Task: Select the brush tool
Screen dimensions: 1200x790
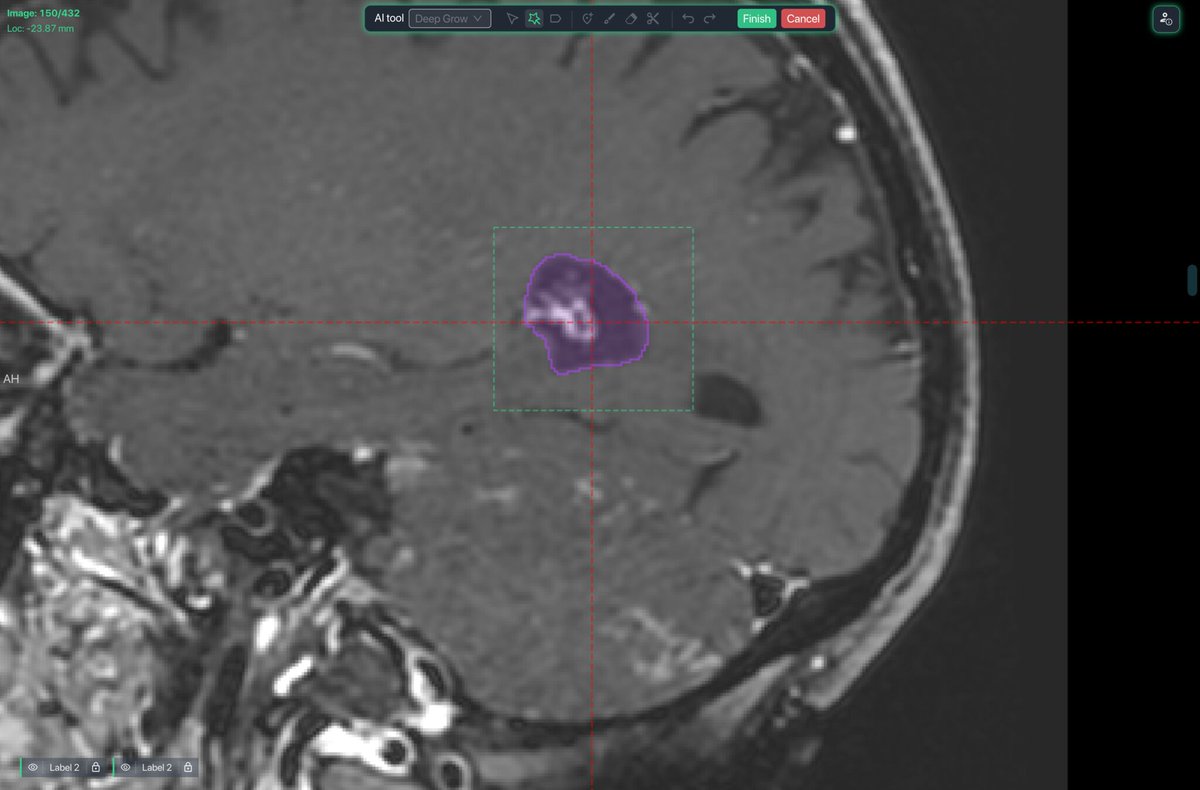Action: [609, 18]
